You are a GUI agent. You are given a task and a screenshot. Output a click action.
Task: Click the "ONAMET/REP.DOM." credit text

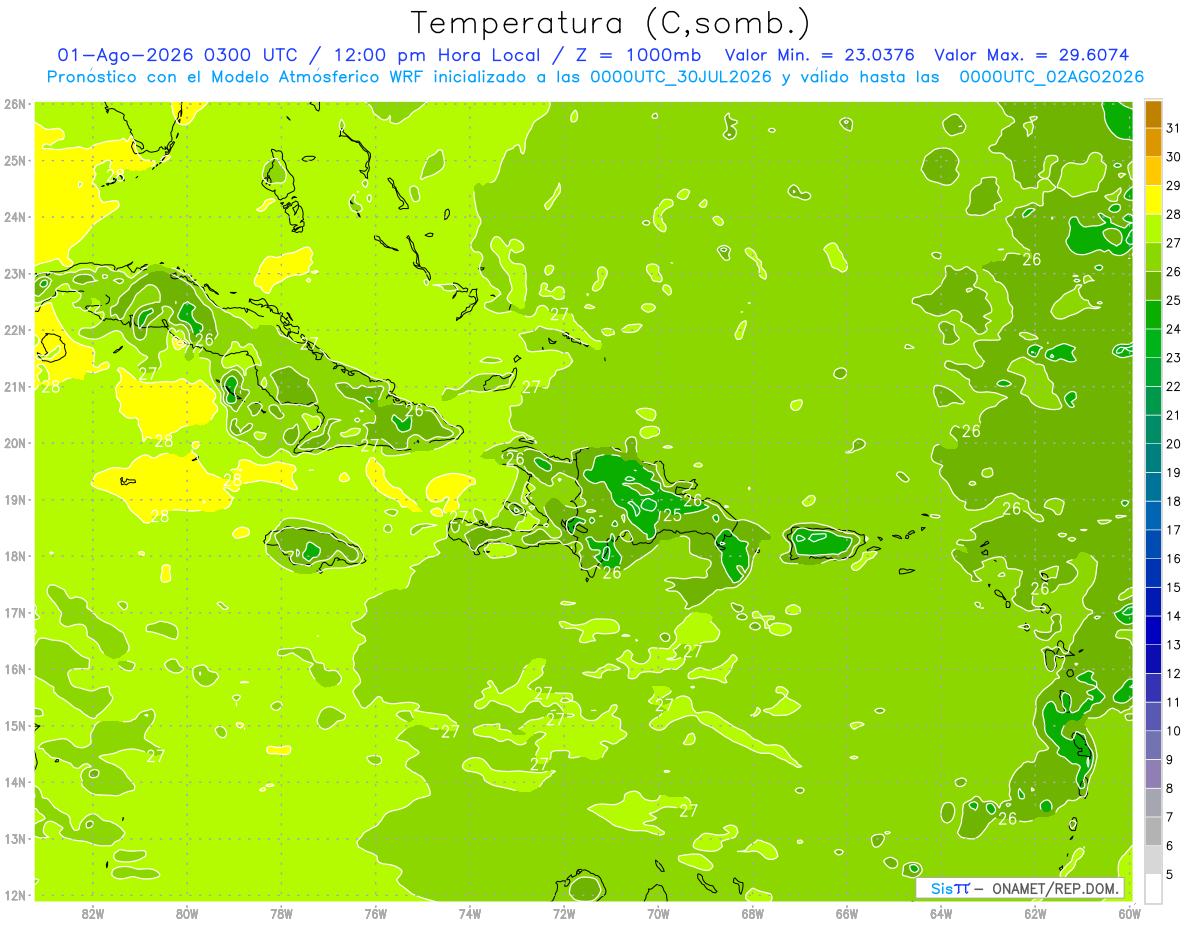click(1053, 888)
